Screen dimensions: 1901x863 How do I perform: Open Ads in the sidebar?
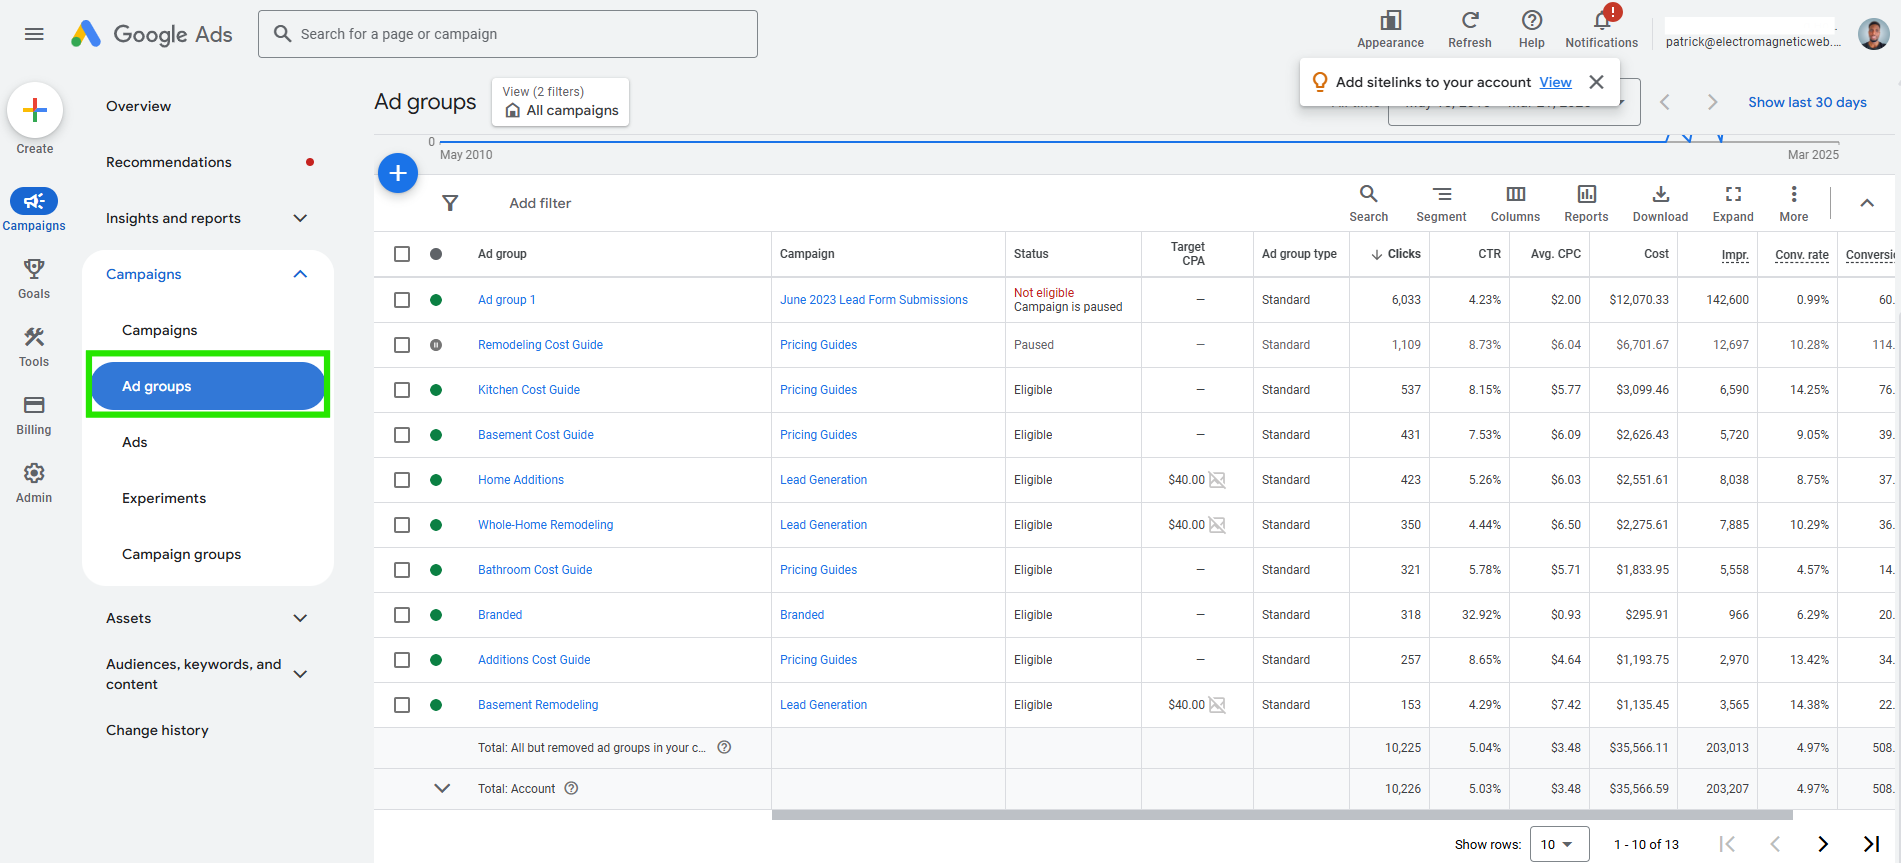tap(134, 442)
